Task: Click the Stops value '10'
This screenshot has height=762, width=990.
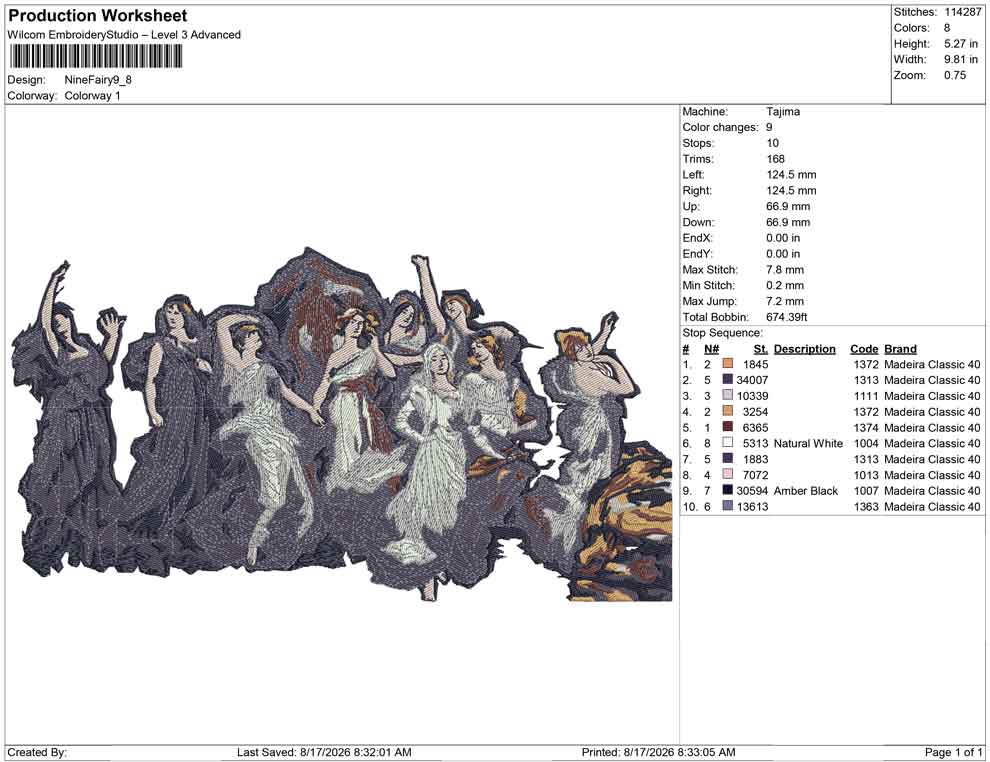Action: point(773,143)
